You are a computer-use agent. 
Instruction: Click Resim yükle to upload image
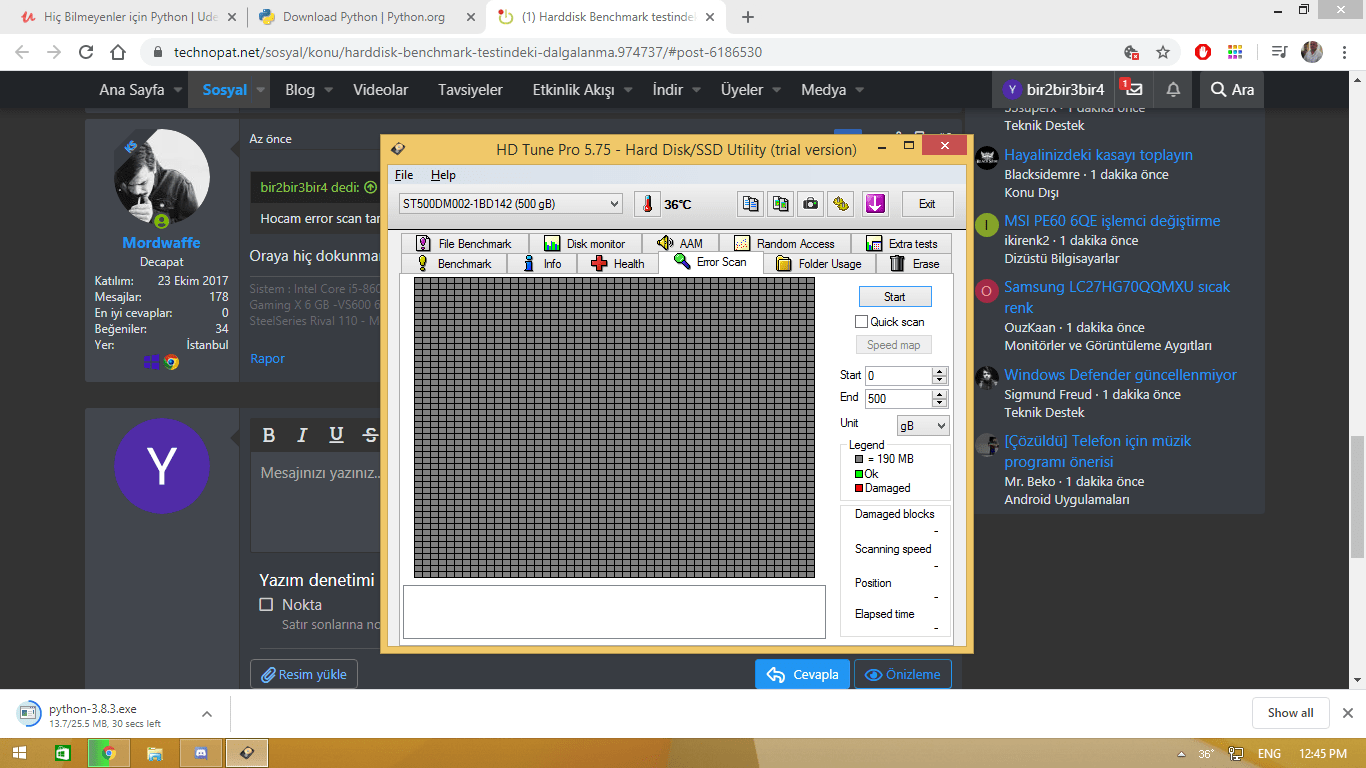tap(304, 675)
